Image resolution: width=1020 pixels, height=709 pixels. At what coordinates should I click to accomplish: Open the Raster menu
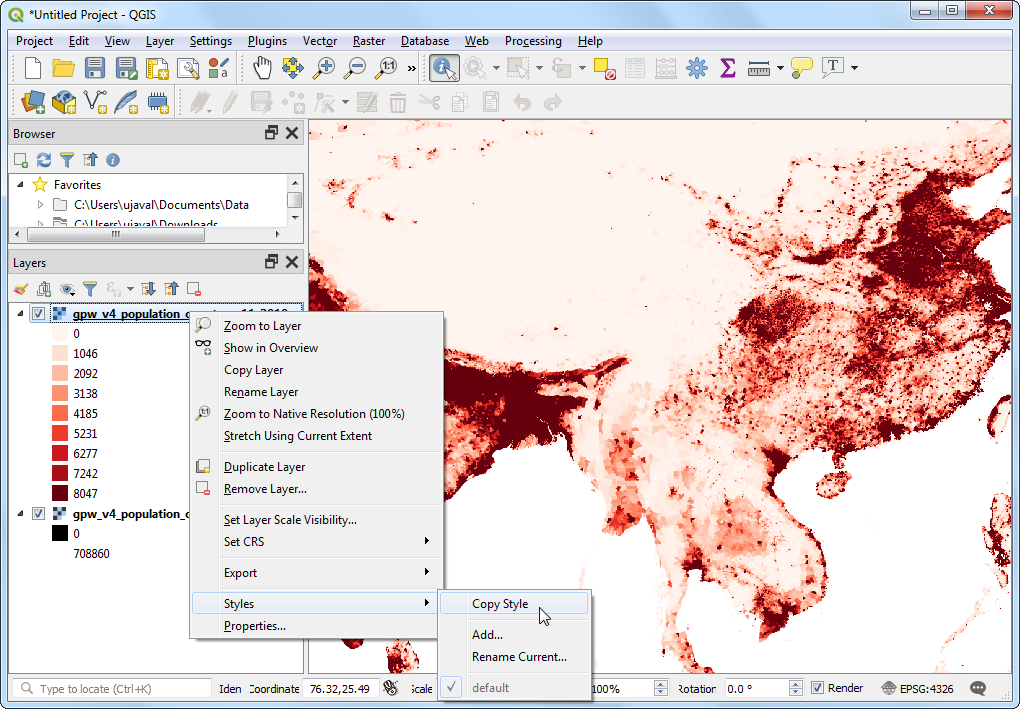coord(369,41)
